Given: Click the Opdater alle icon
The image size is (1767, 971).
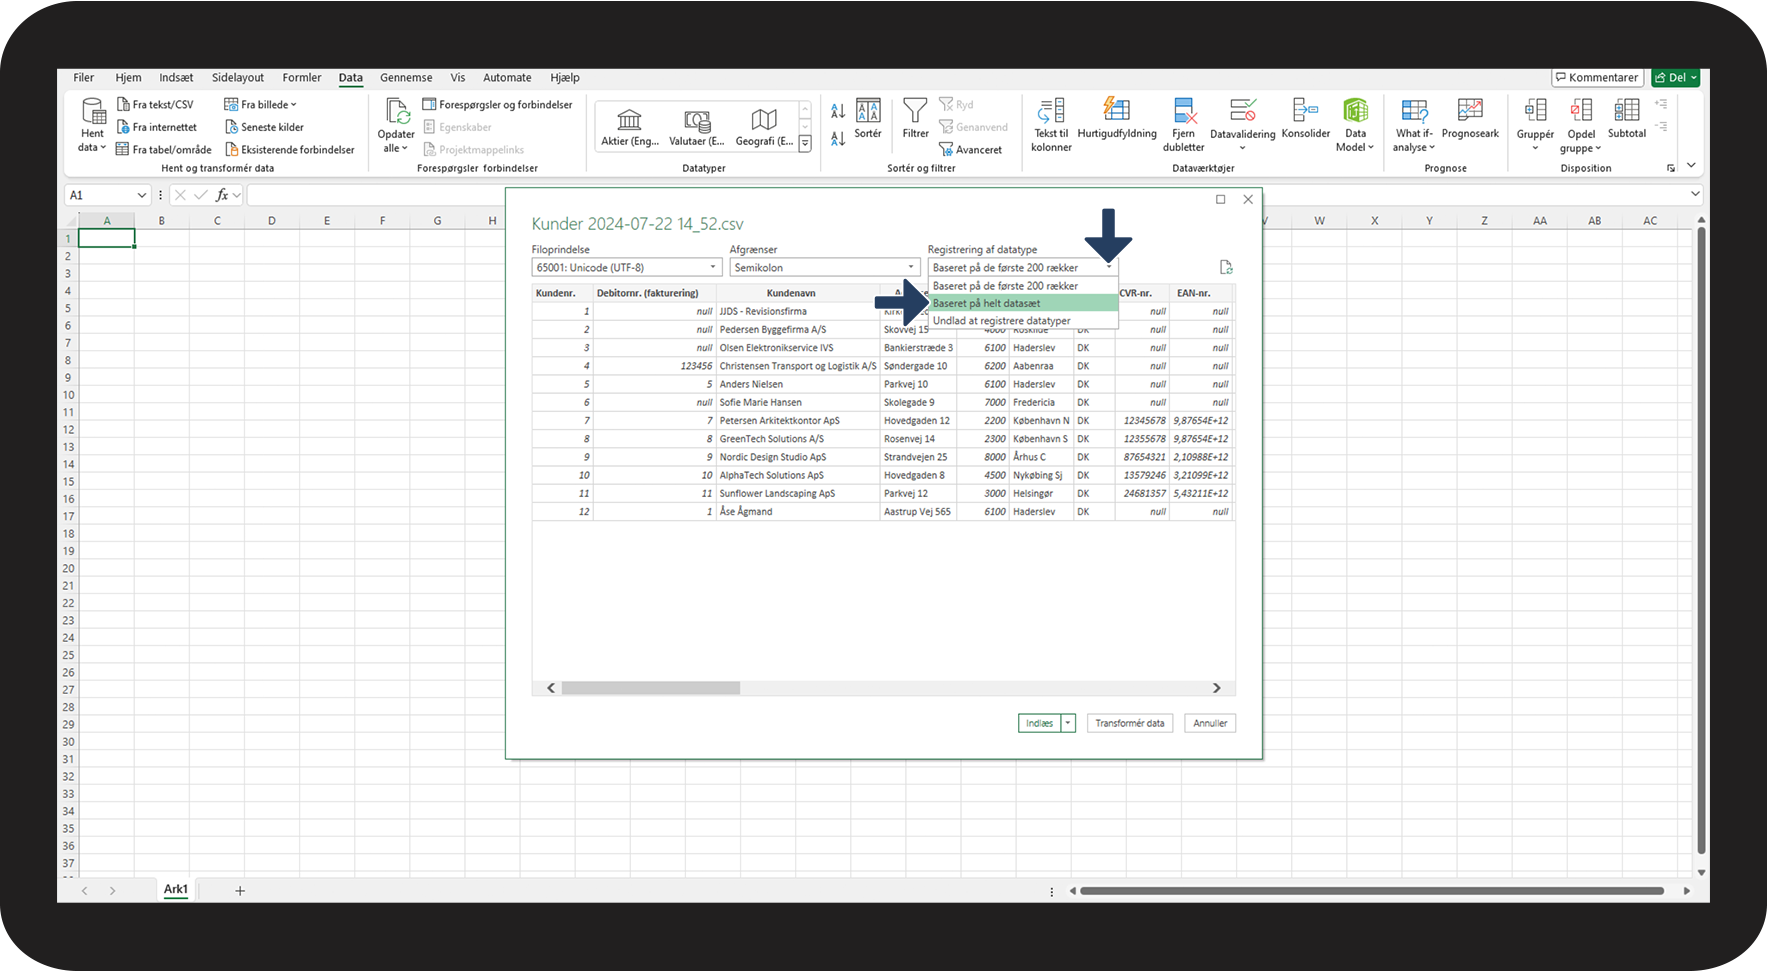Looking at the screenshot, I should pyautogui.click(x=397, y=110).
